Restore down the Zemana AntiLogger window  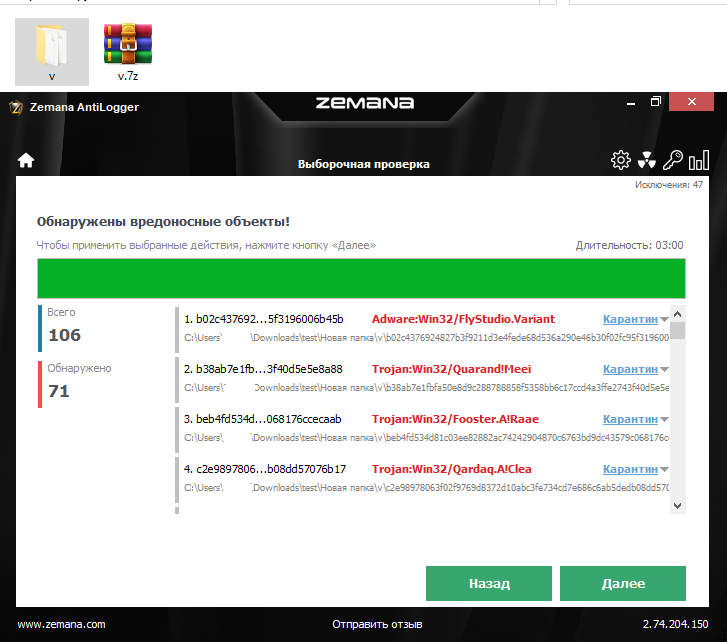point(655,102)
